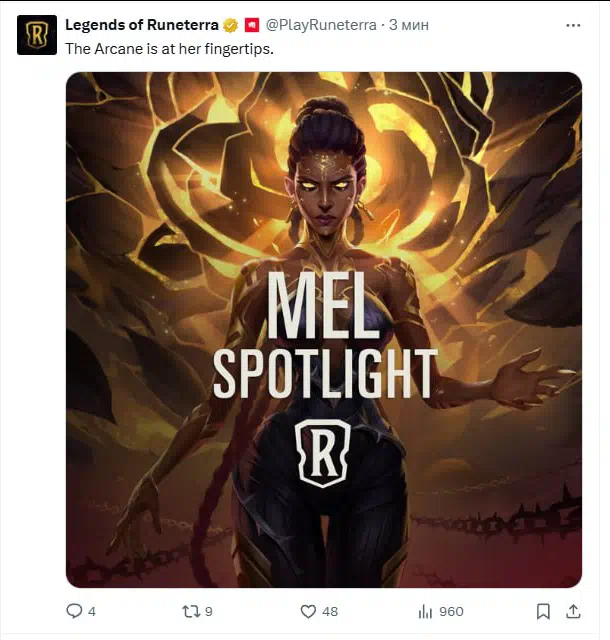610x640 pixels.
Task: Click the reply count showing 4
Action: click(x=92, y=611)
